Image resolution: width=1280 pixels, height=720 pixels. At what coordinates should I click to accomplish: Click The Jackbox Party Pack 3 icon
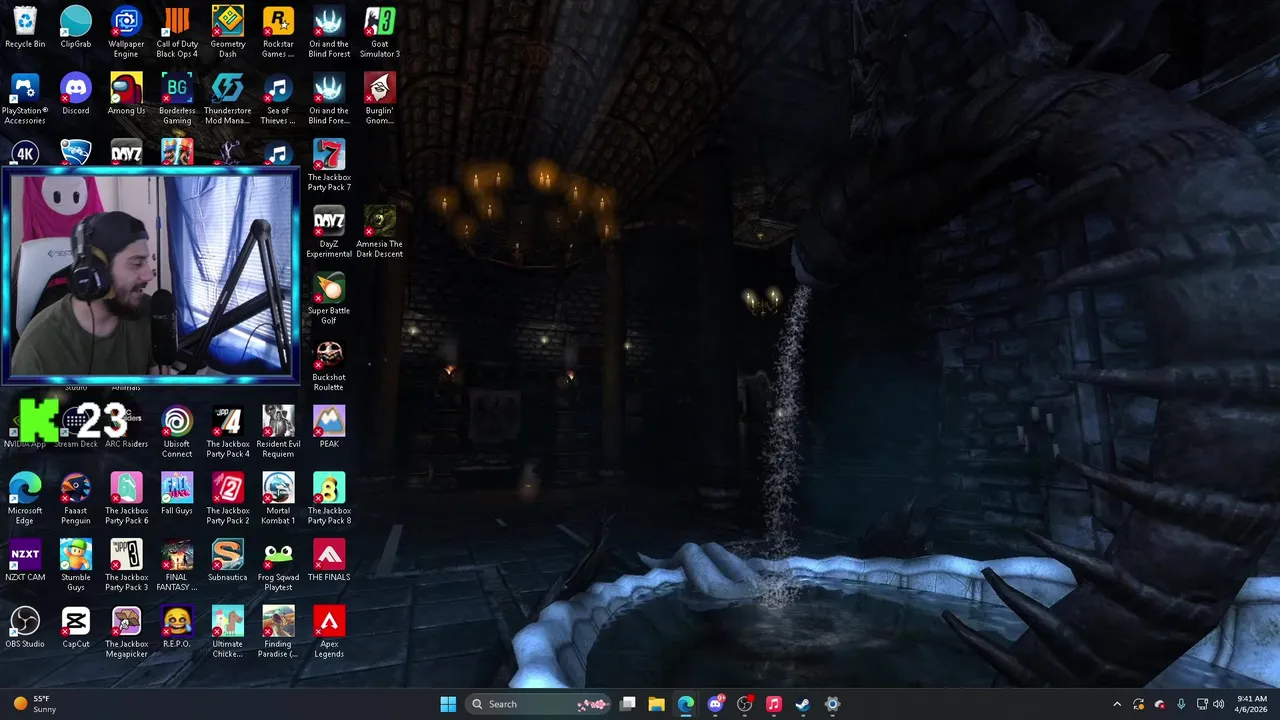[x=126, y=566]
